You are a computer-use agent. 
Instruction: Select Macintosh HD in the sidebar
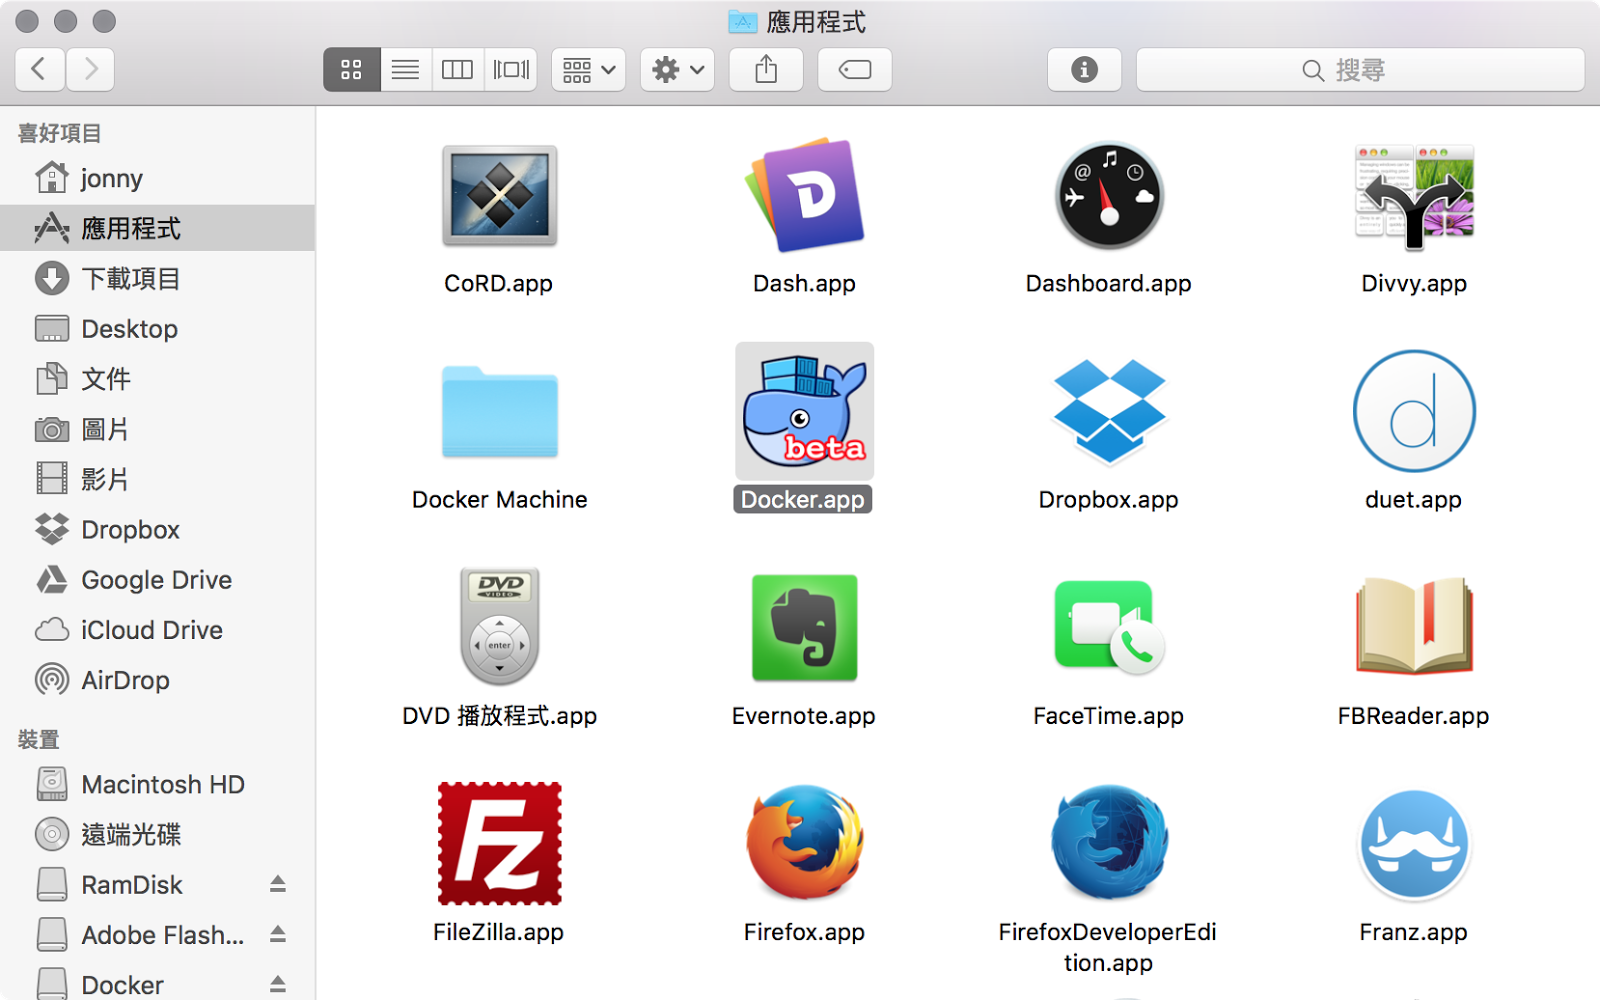pos(158,784)
